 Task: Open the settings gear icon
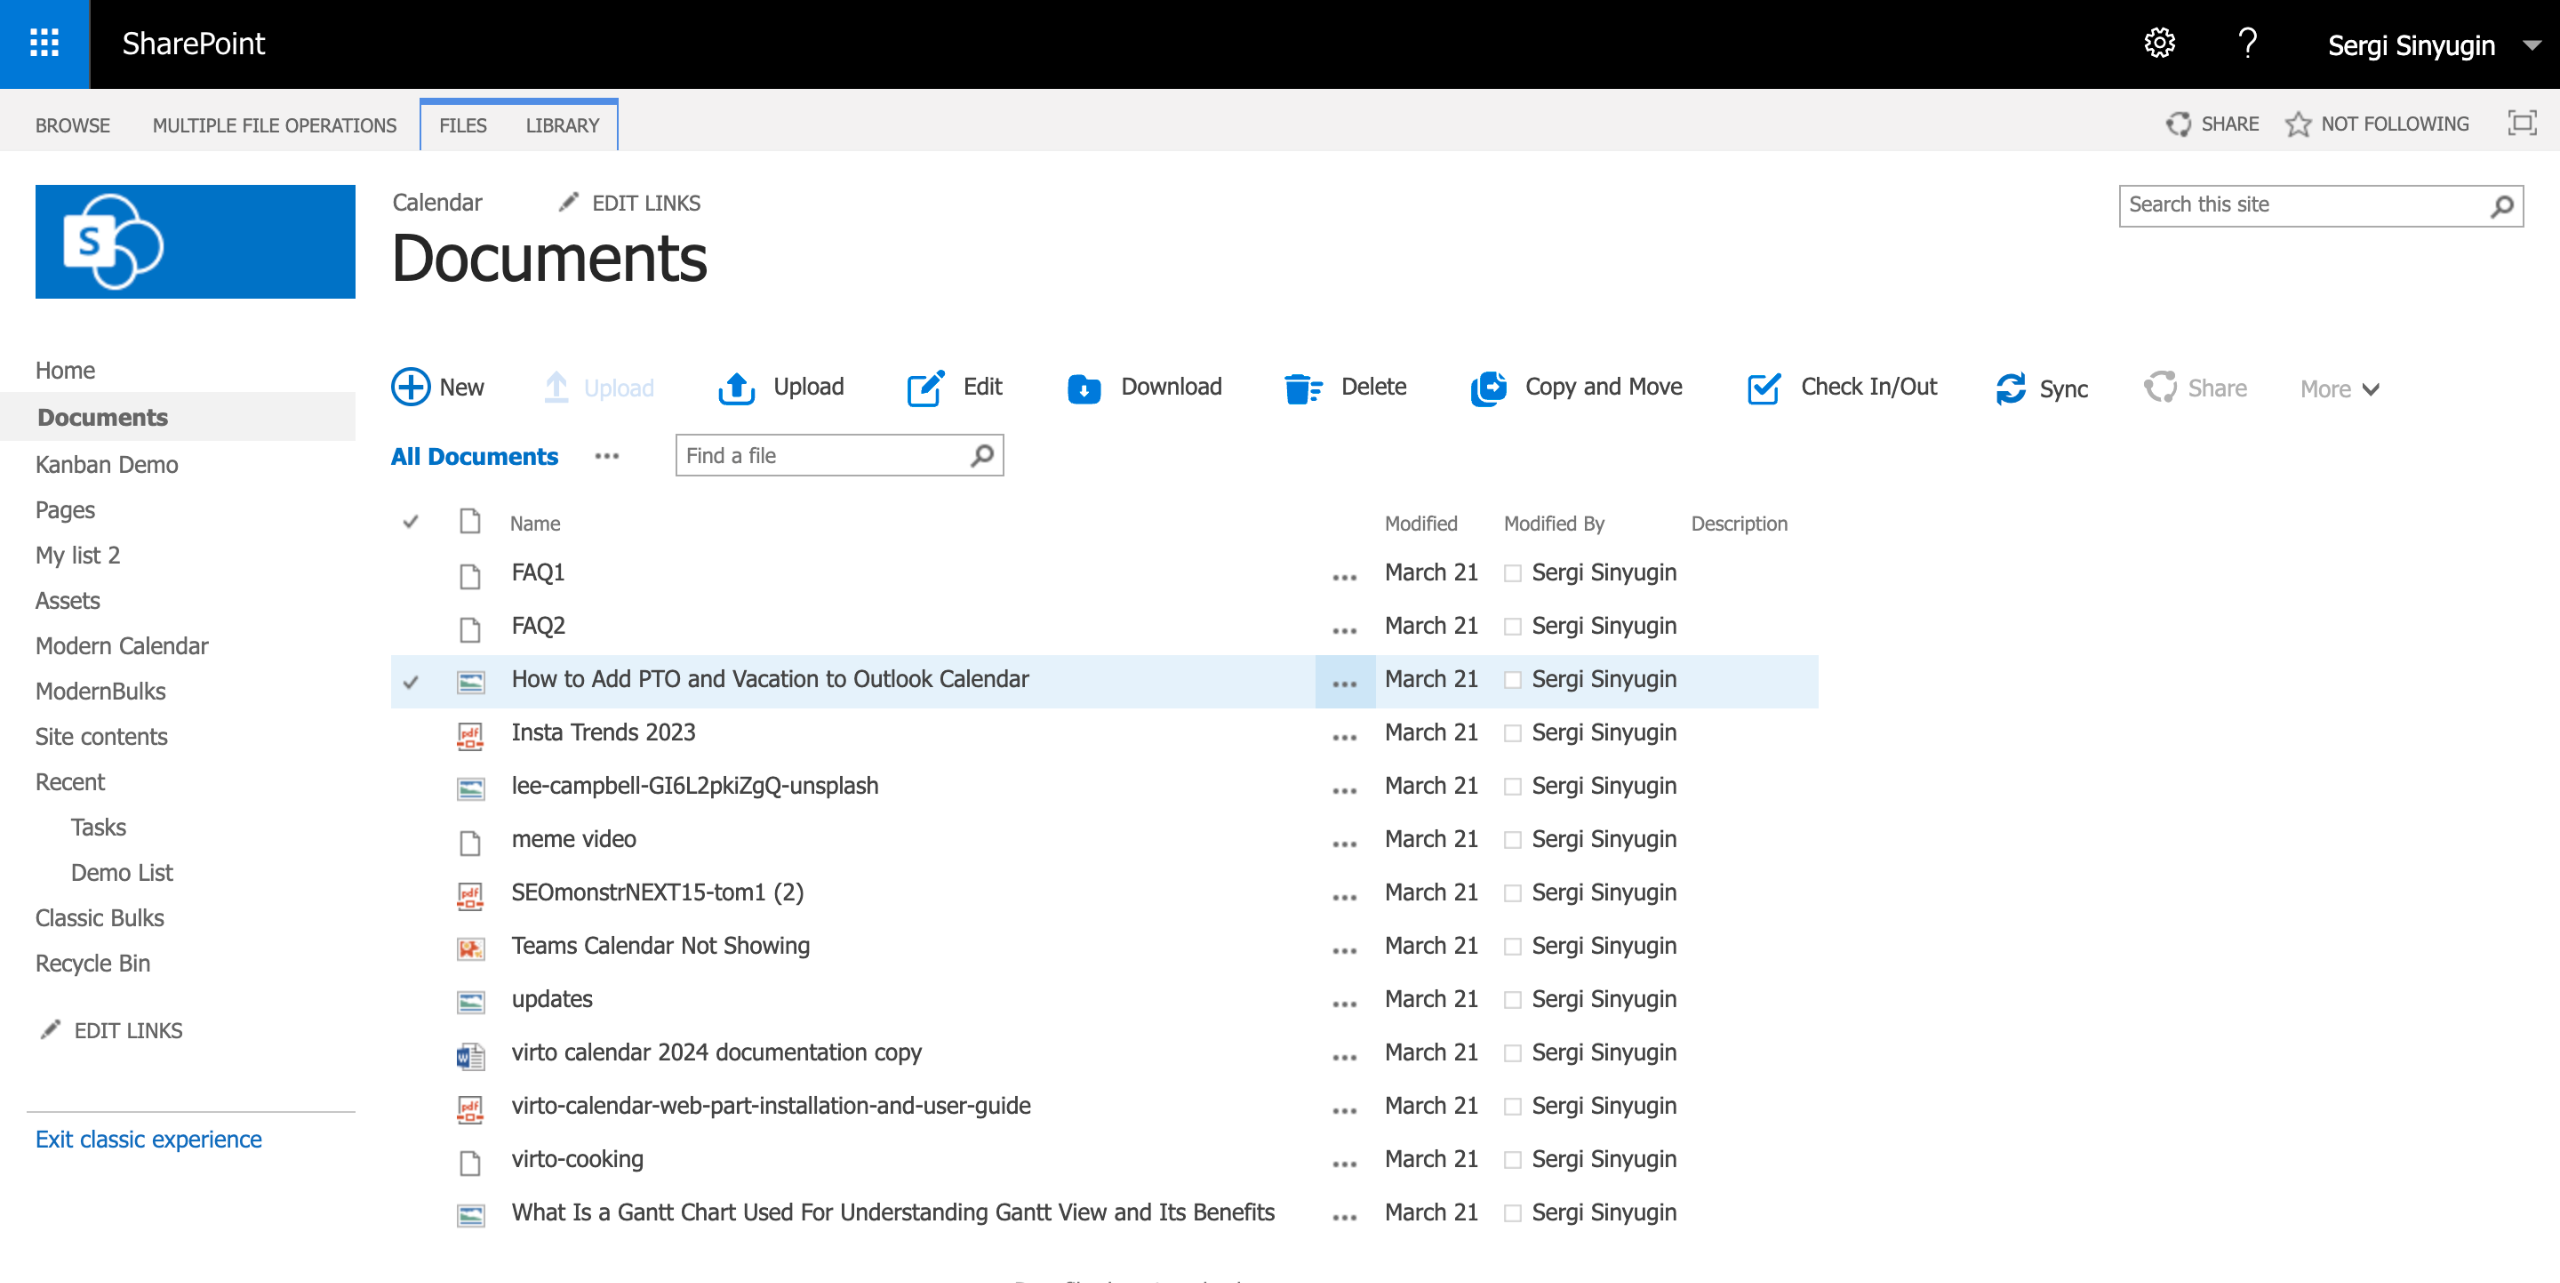tap(2159, 43)
